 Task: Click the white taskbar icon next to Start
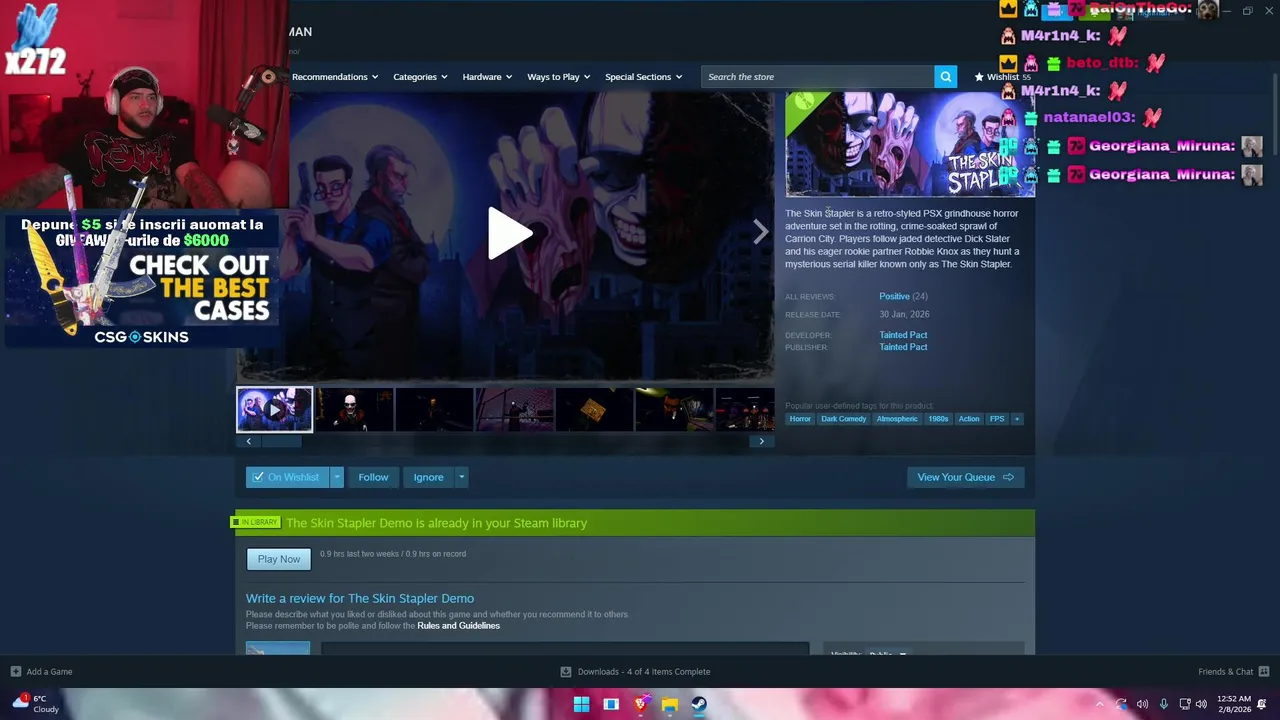coord(611,704)
